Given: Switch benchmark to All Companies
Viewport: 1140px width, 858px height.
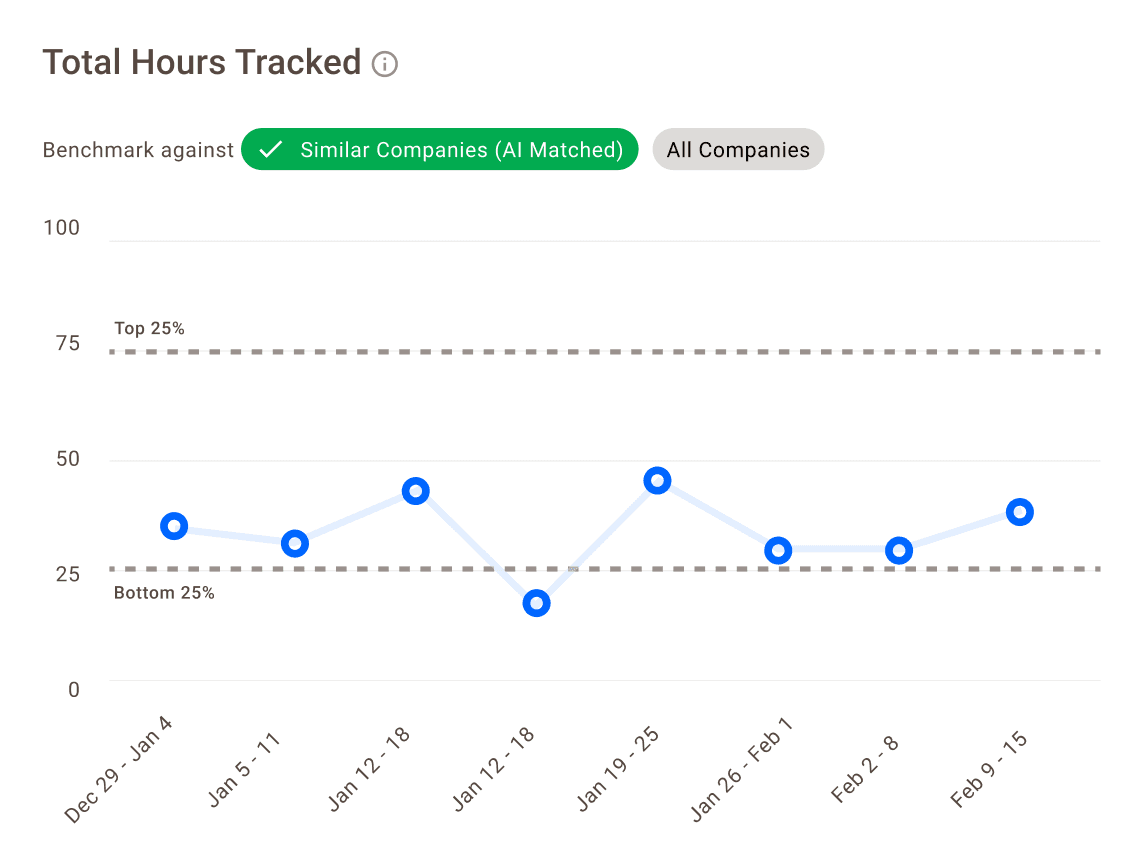Looking at the screenshot, I should point(738,150).
